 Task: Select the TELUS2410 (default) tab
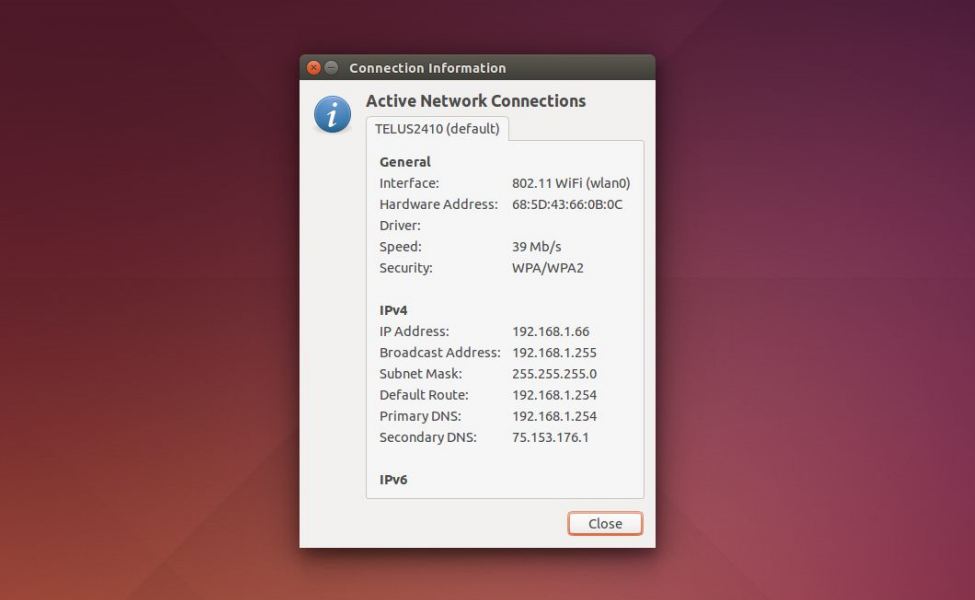coord(437,129)
